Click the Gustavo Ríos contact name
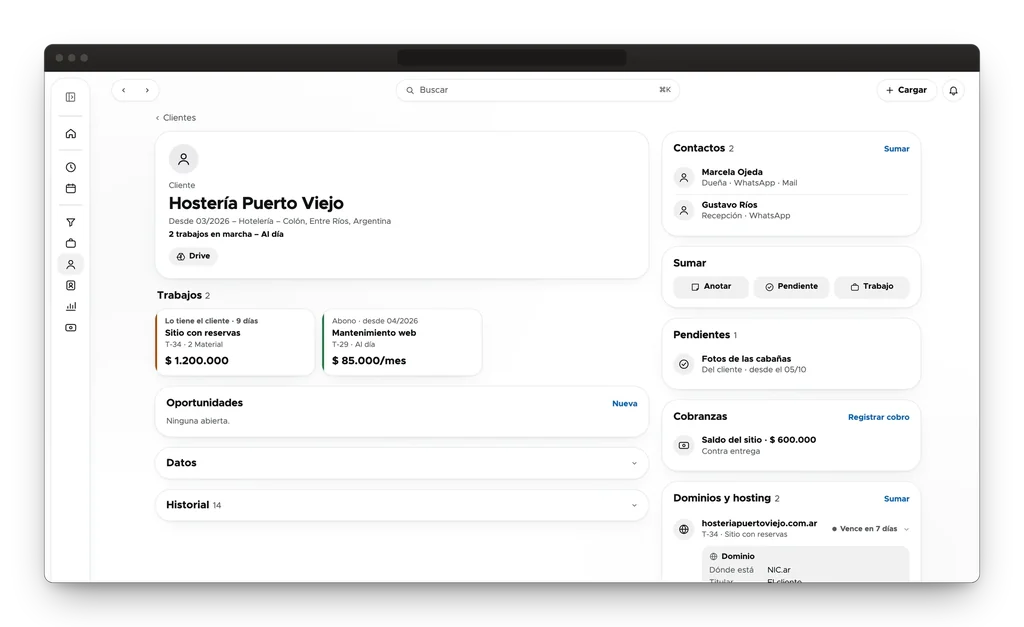The image size is (1024, 627). tap(729, 205)
